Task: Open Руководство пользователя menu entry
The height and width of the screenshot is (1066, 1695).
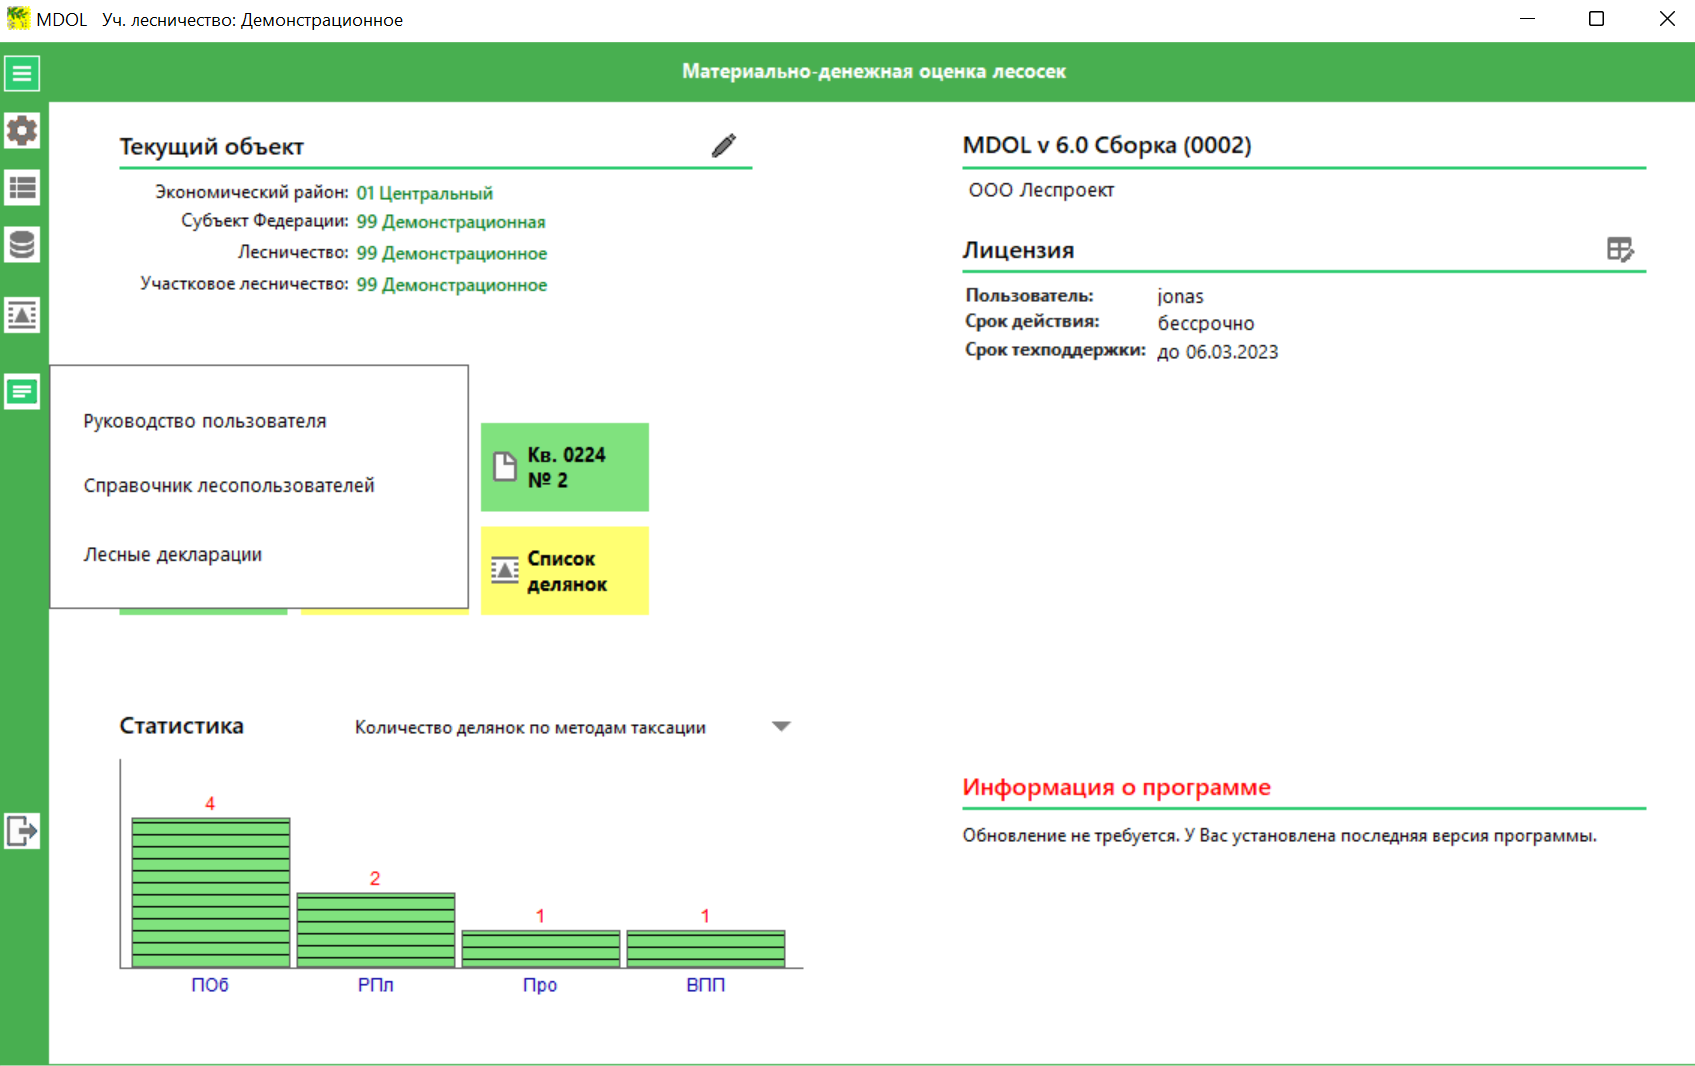Action: tap(205, 421)
